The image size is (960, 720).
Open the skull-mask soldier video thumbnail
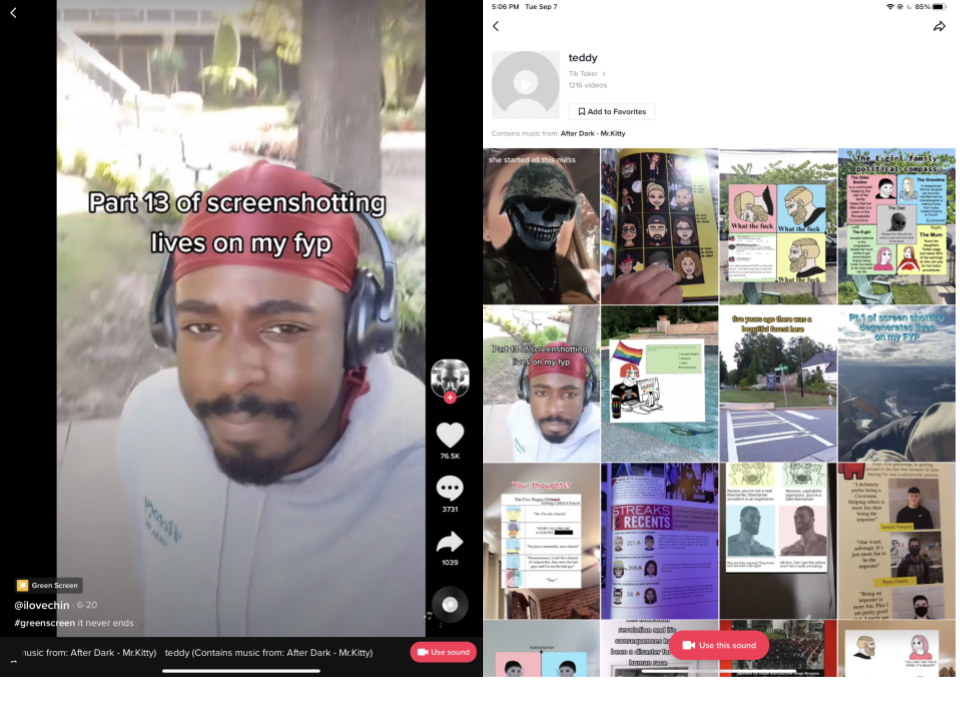[x=541, y=225]
